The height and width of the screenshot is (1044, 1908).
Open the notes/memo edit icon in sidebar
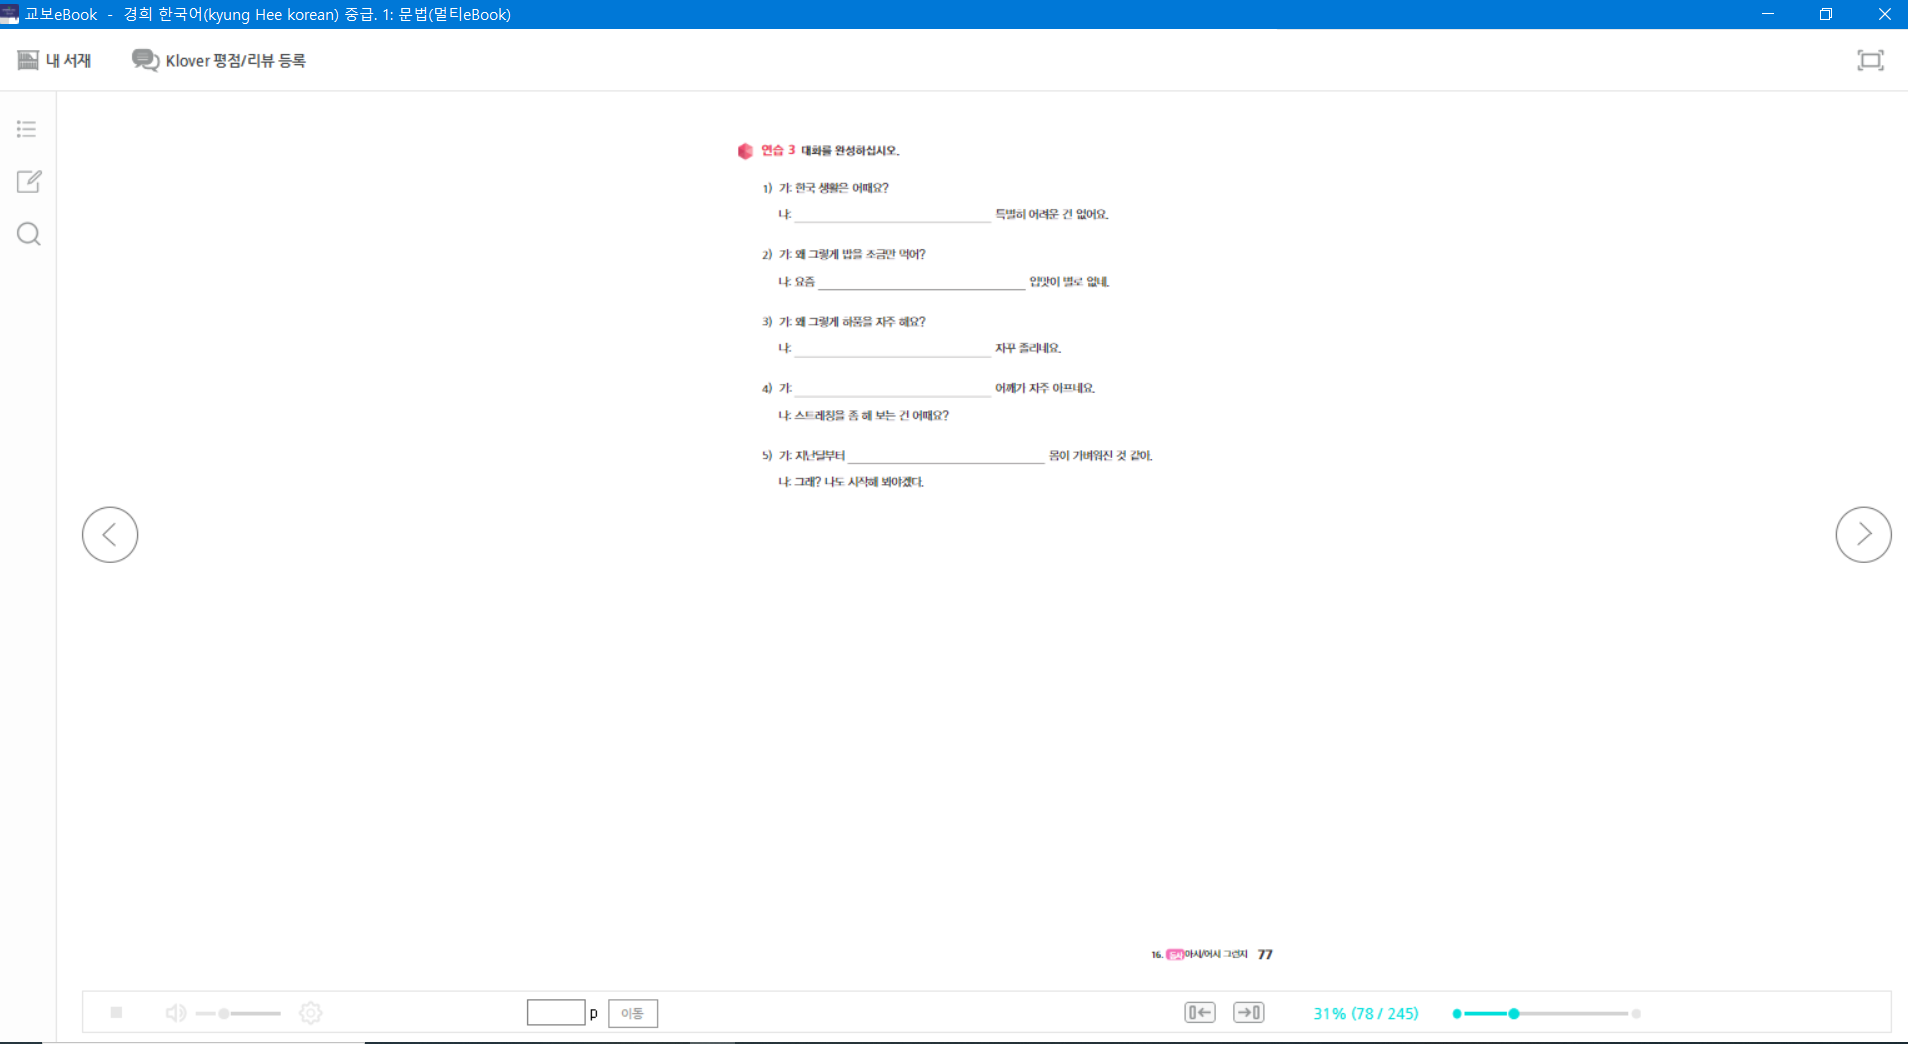[29, 181]
